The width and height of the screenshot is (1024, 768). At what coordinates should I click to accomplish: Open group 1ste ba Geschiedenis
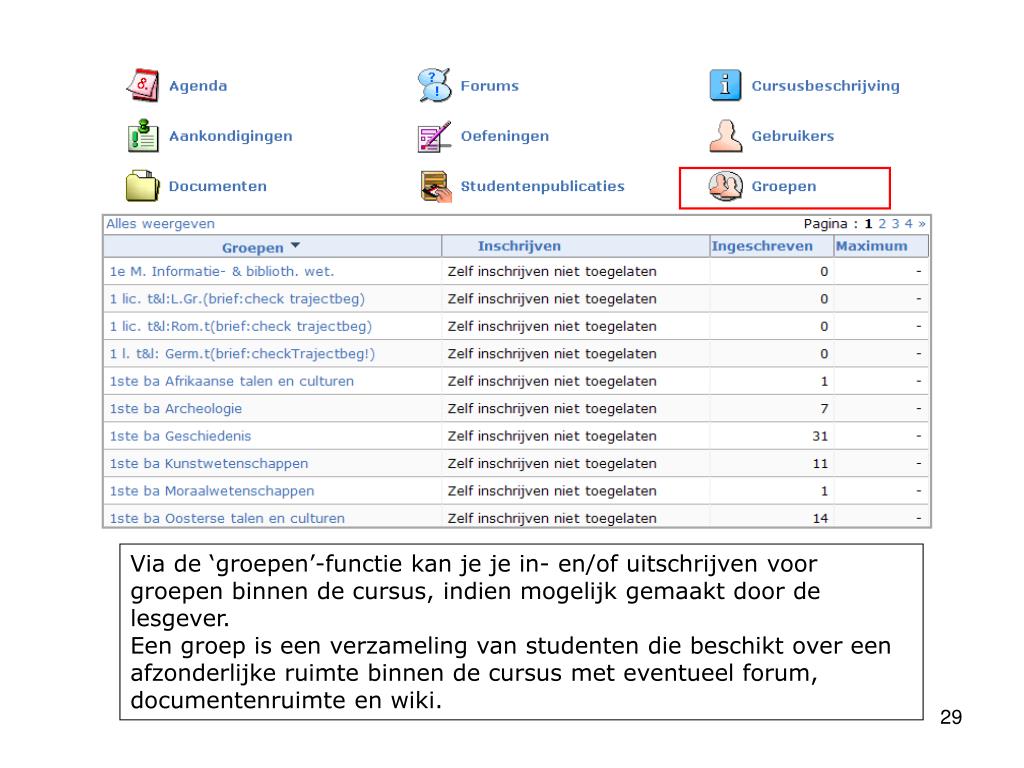[180, 436]
